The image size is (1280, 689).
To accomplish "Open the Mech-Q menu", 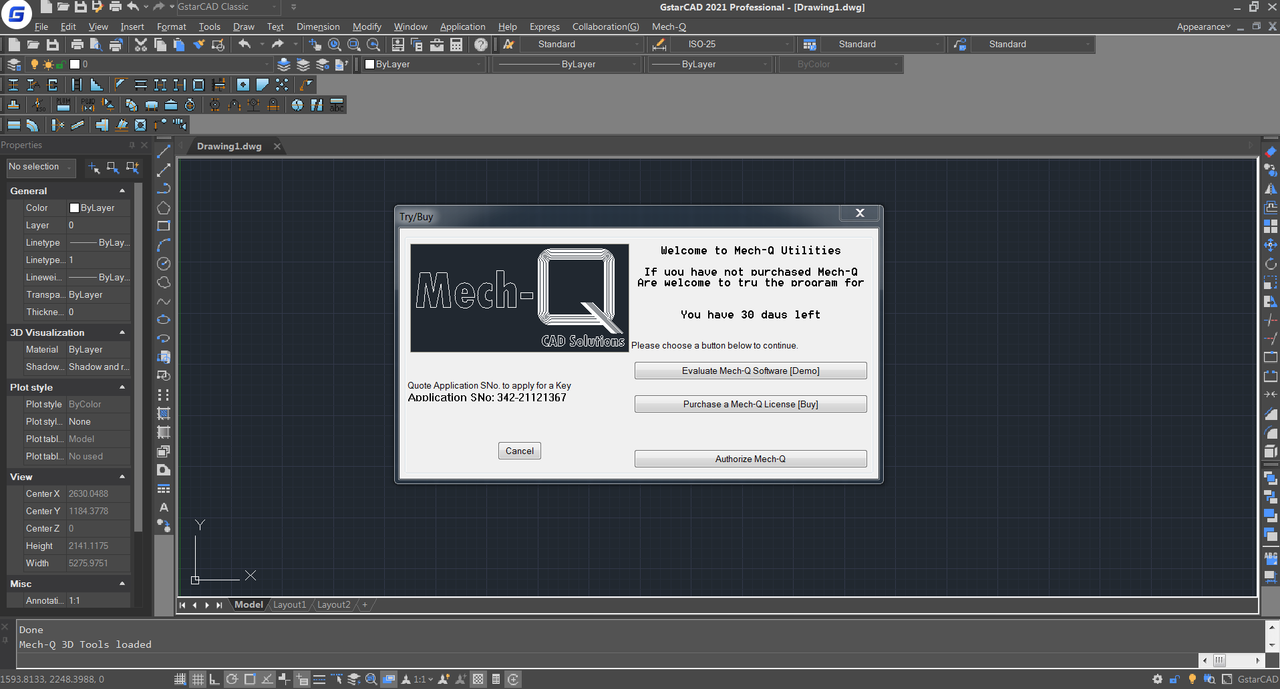I will point(669,27).
